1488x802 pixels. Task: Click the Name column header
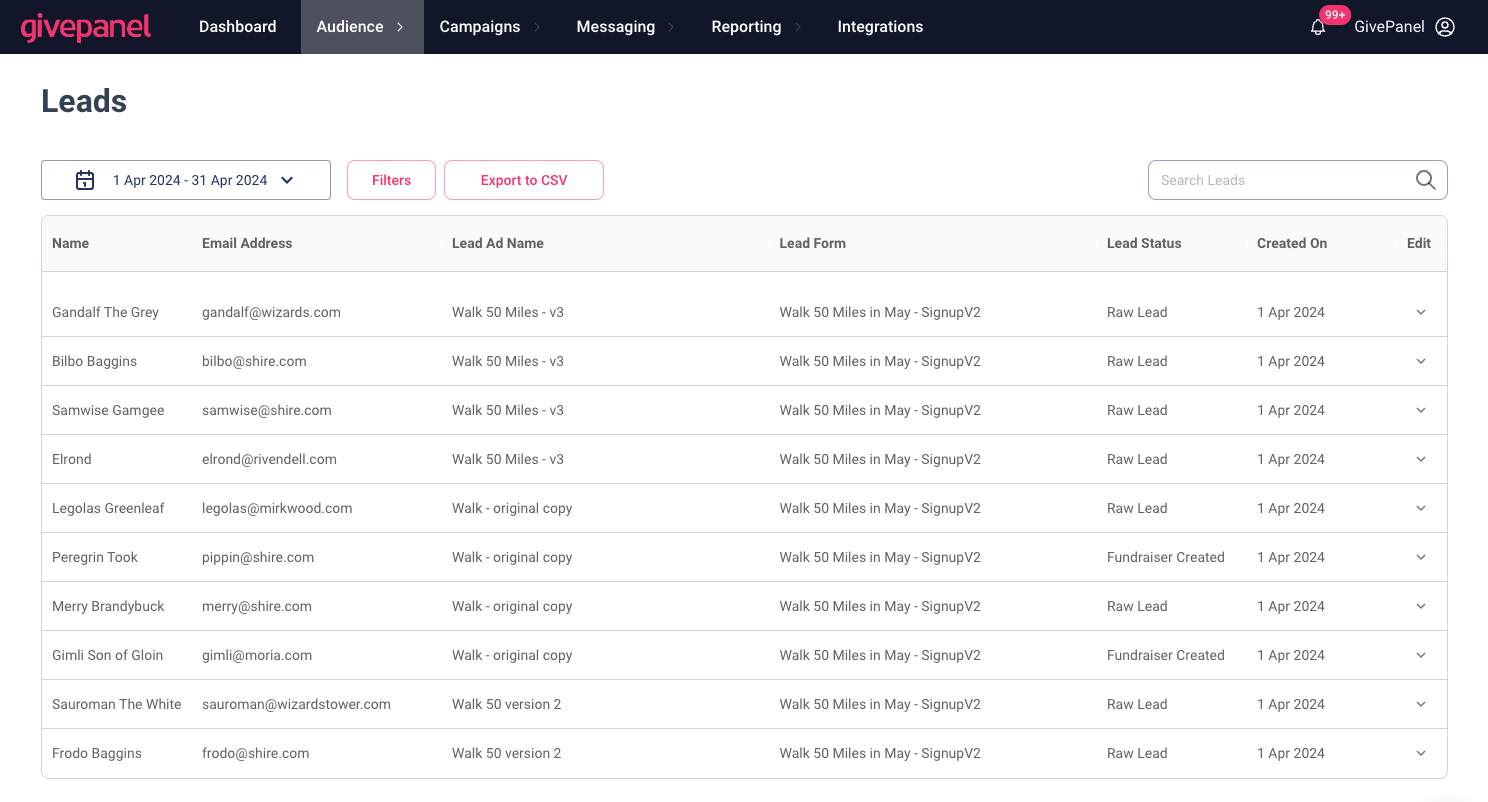(70, 243)
